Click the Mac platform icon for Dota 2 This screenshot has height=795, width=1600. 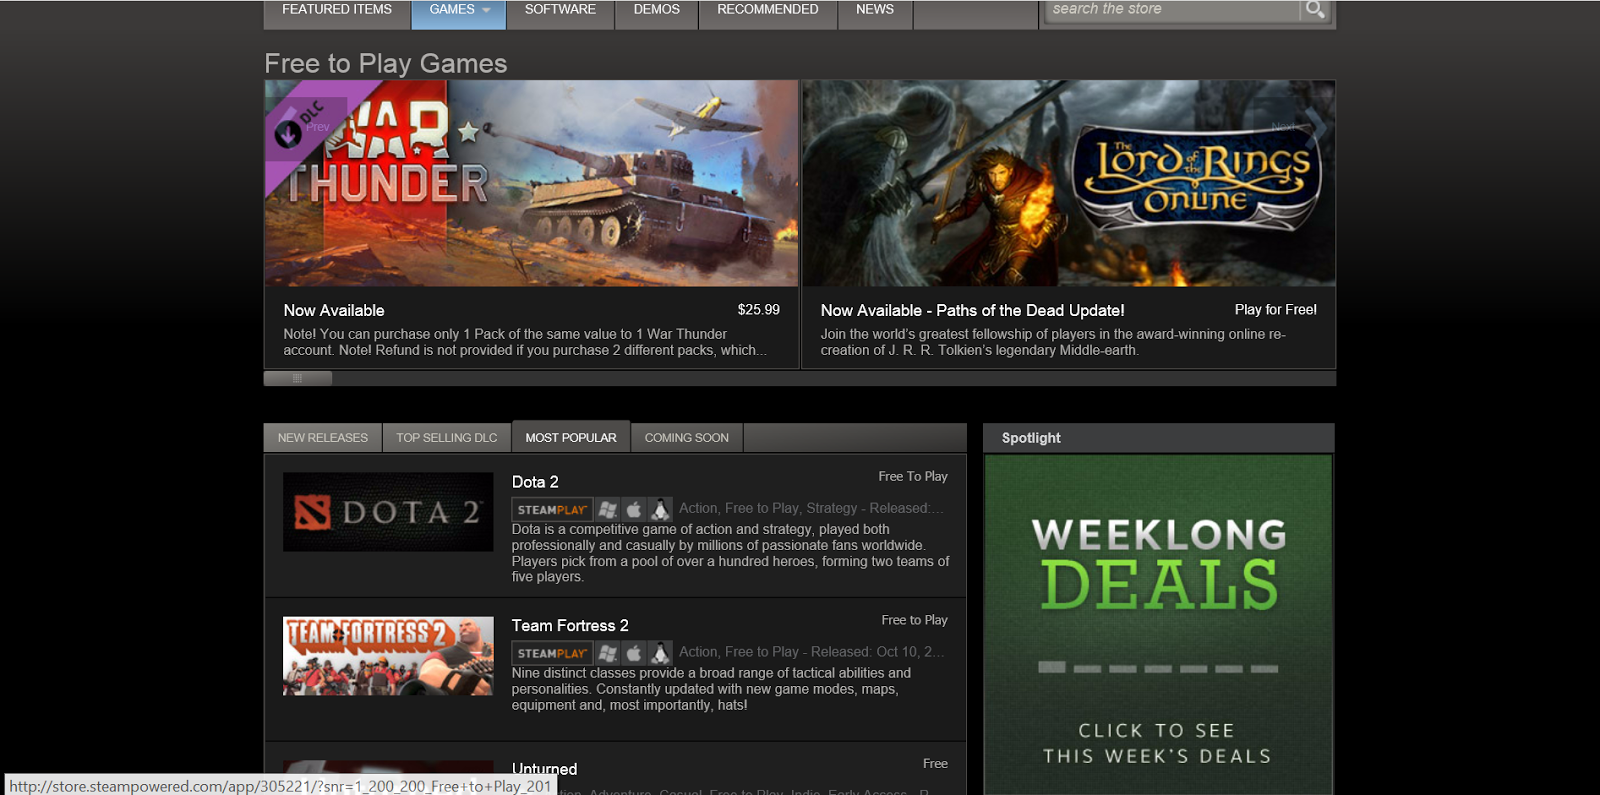(633, 509)
